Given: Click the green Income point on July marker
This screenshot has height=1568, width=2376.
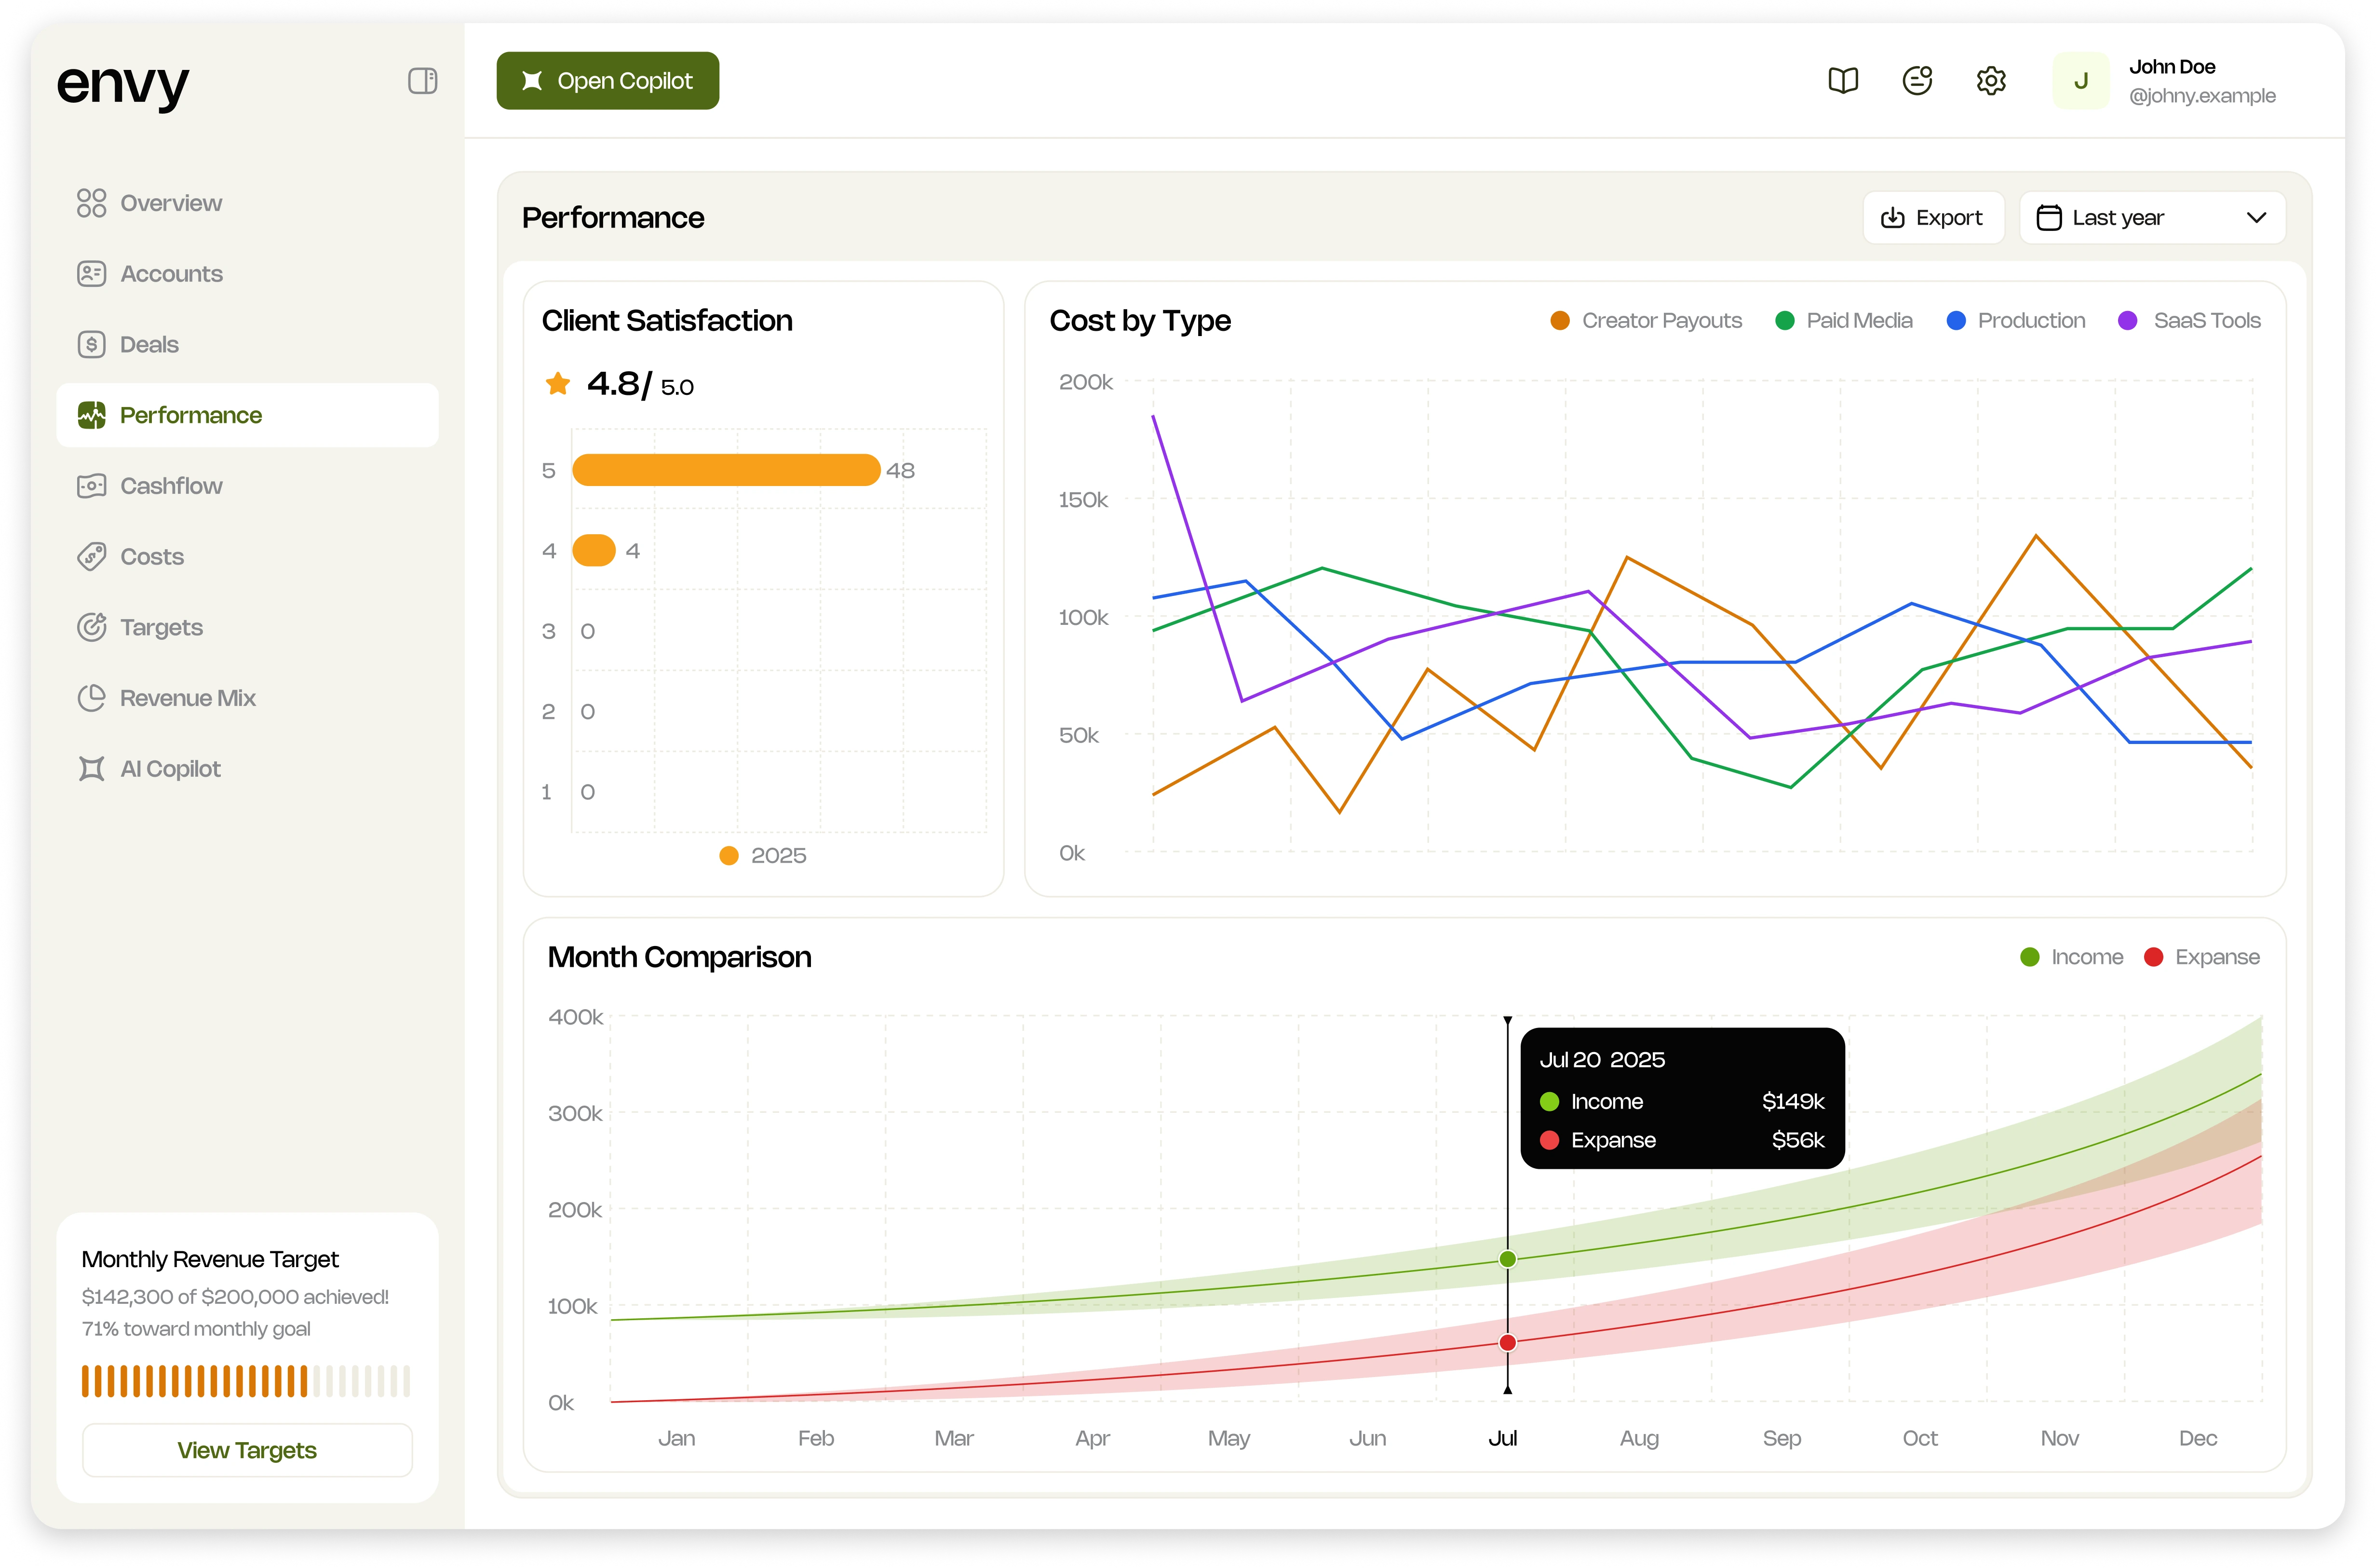Looking at the screenshot, I should (1507, 1259).
